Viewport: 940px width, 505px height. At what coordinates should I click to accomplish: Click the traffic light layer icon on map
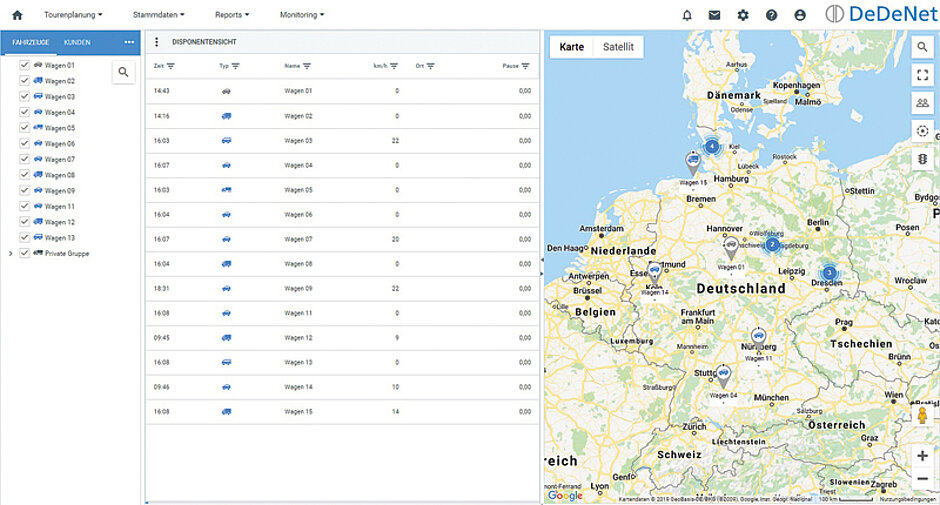pyautogui.click(x=922, y=159)
